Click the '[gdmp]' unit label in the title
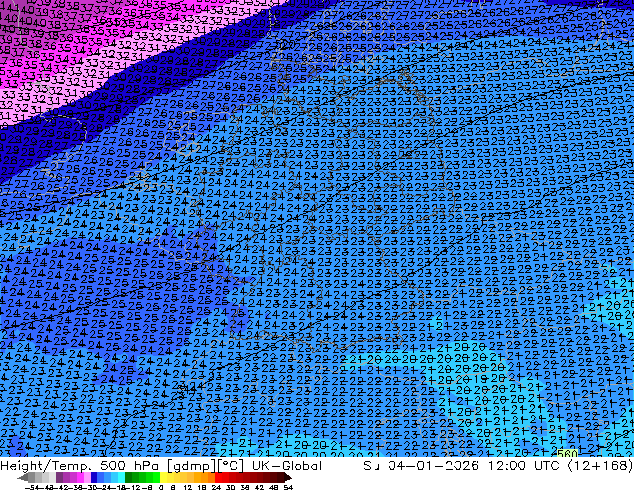634x490 pixels. pos(192,466)
